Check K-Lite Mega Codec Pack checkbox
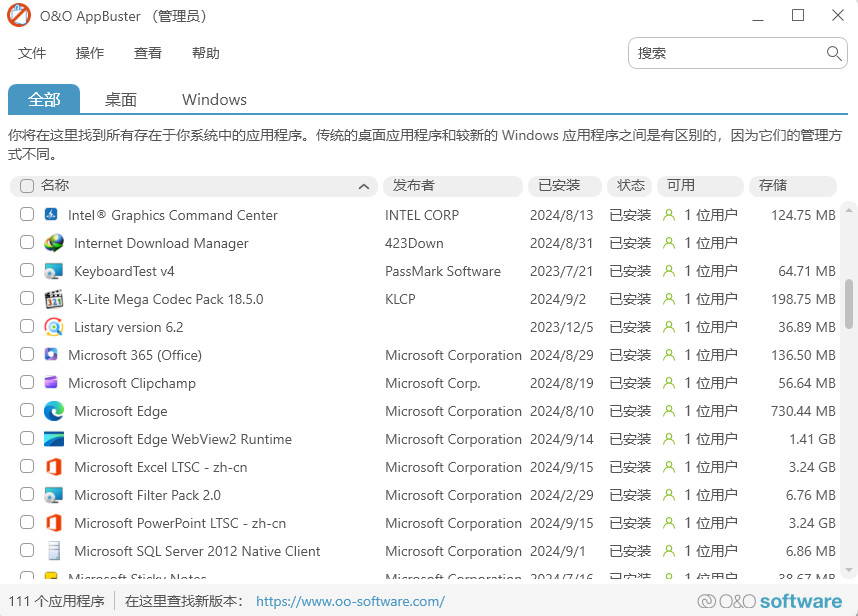Image resolution: width=858 pixels, height=616 pixels. (27, 298)
